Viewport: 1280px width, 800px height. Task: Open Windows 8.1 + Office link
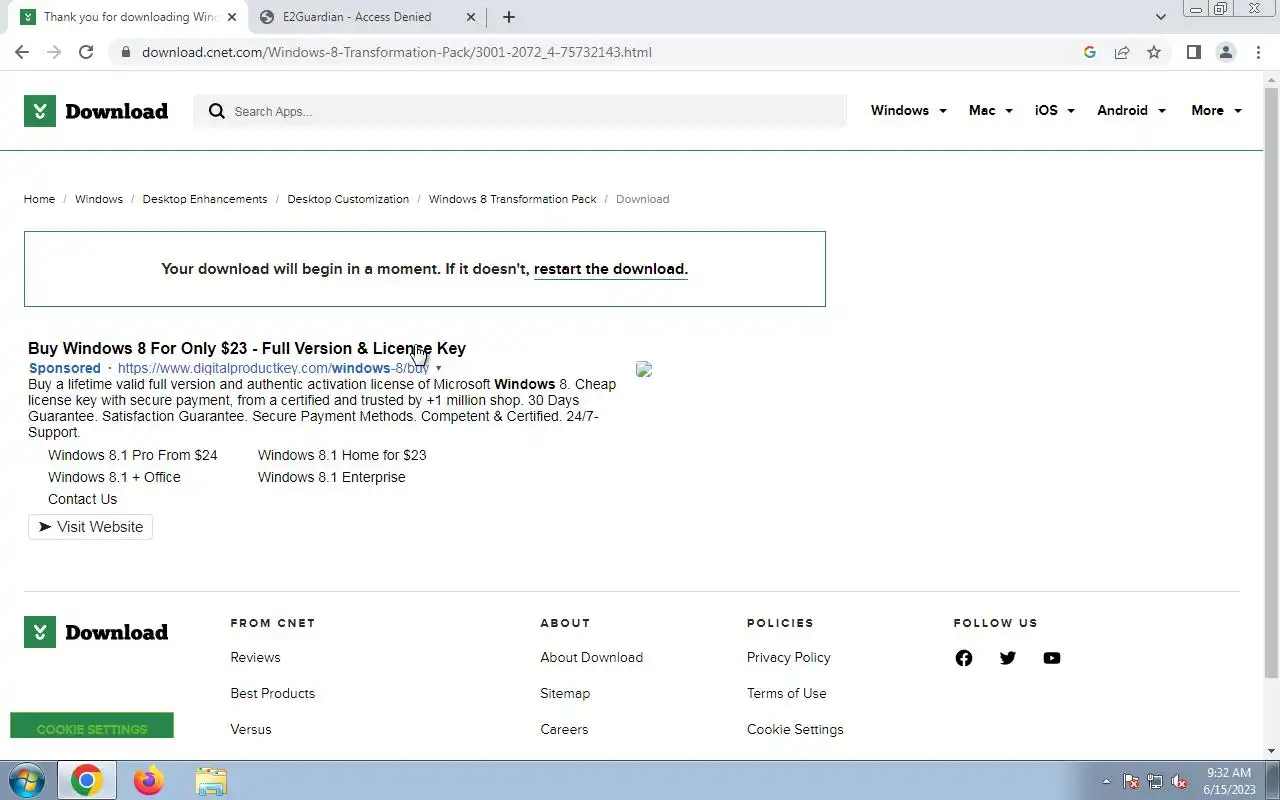pyautogui.click(x=114, y=477)
